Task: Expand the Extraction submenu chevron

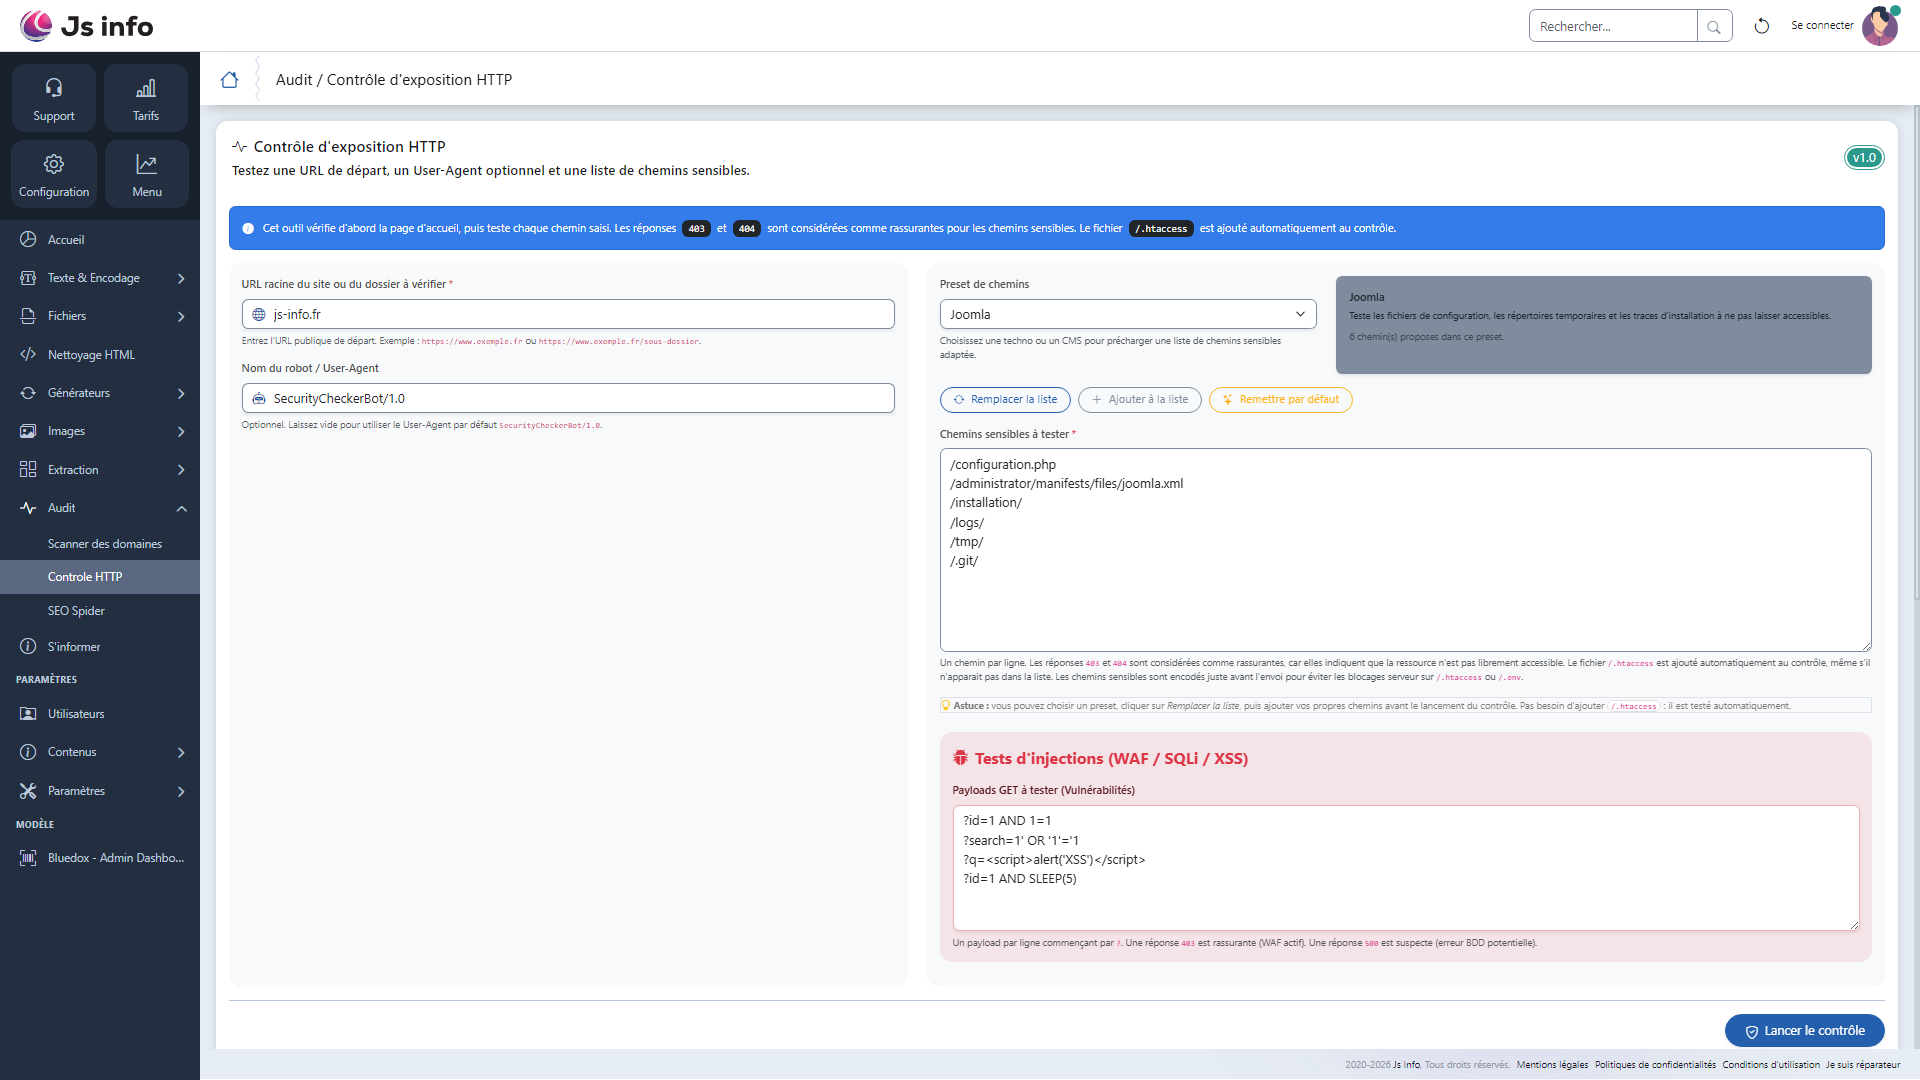Action: (x=181, y=470)
